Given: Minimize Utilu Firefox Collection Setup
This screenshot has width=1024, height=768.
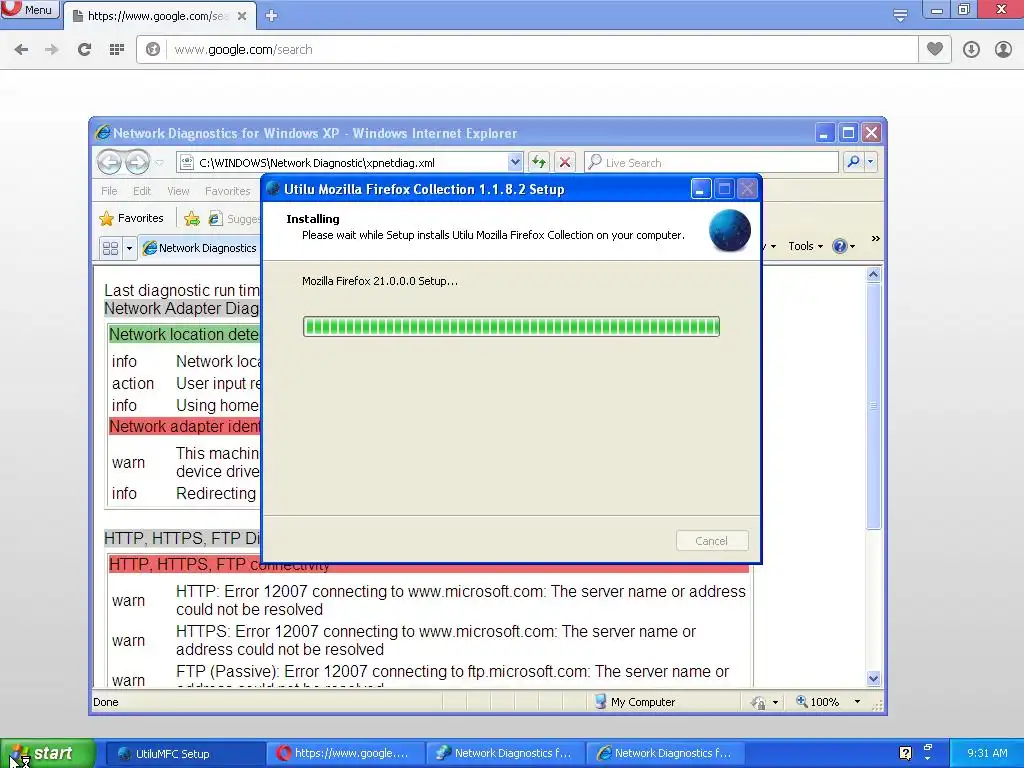Looking at the screenshot, I should [700, 189].
